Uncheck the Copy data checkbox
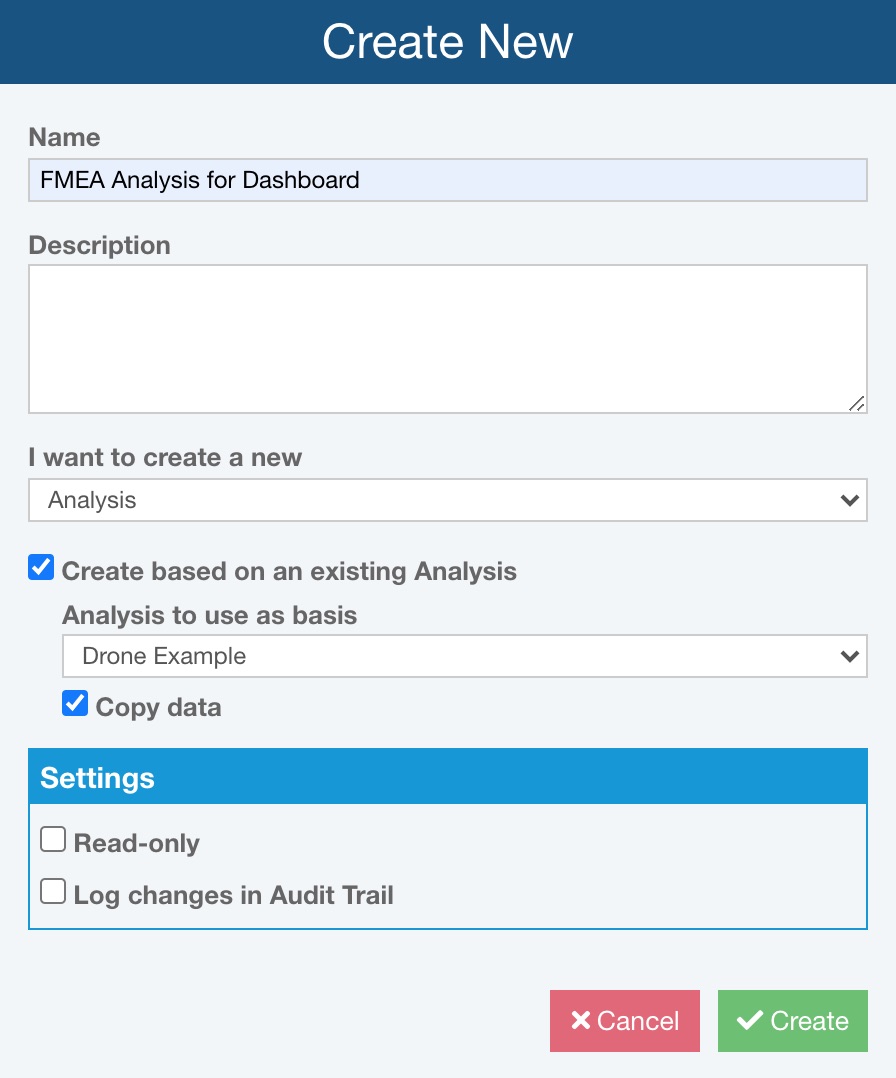 click(x=75, y=703)
